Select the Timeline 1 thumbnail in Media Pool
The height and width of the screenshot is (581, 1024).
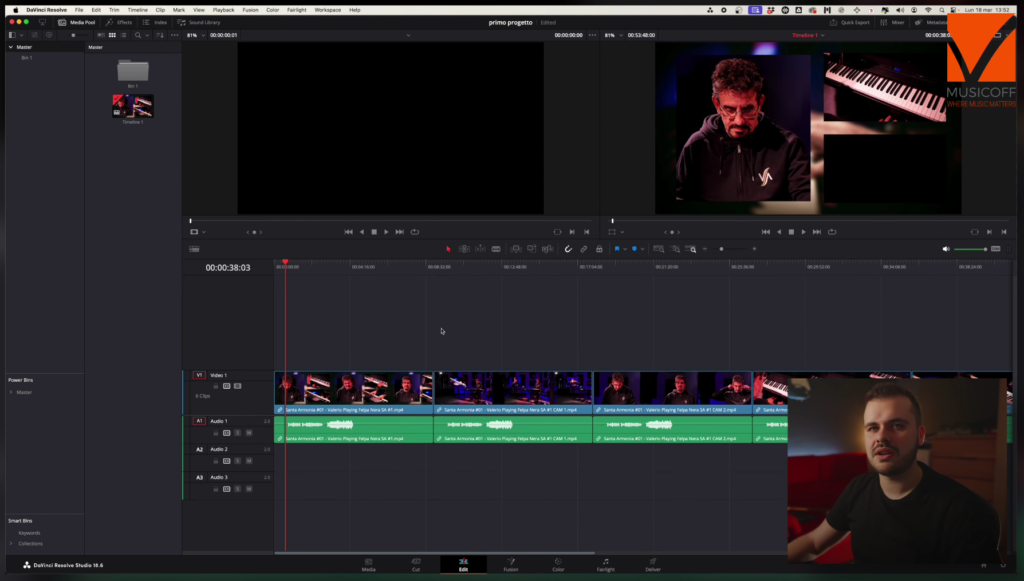(133, 108)
